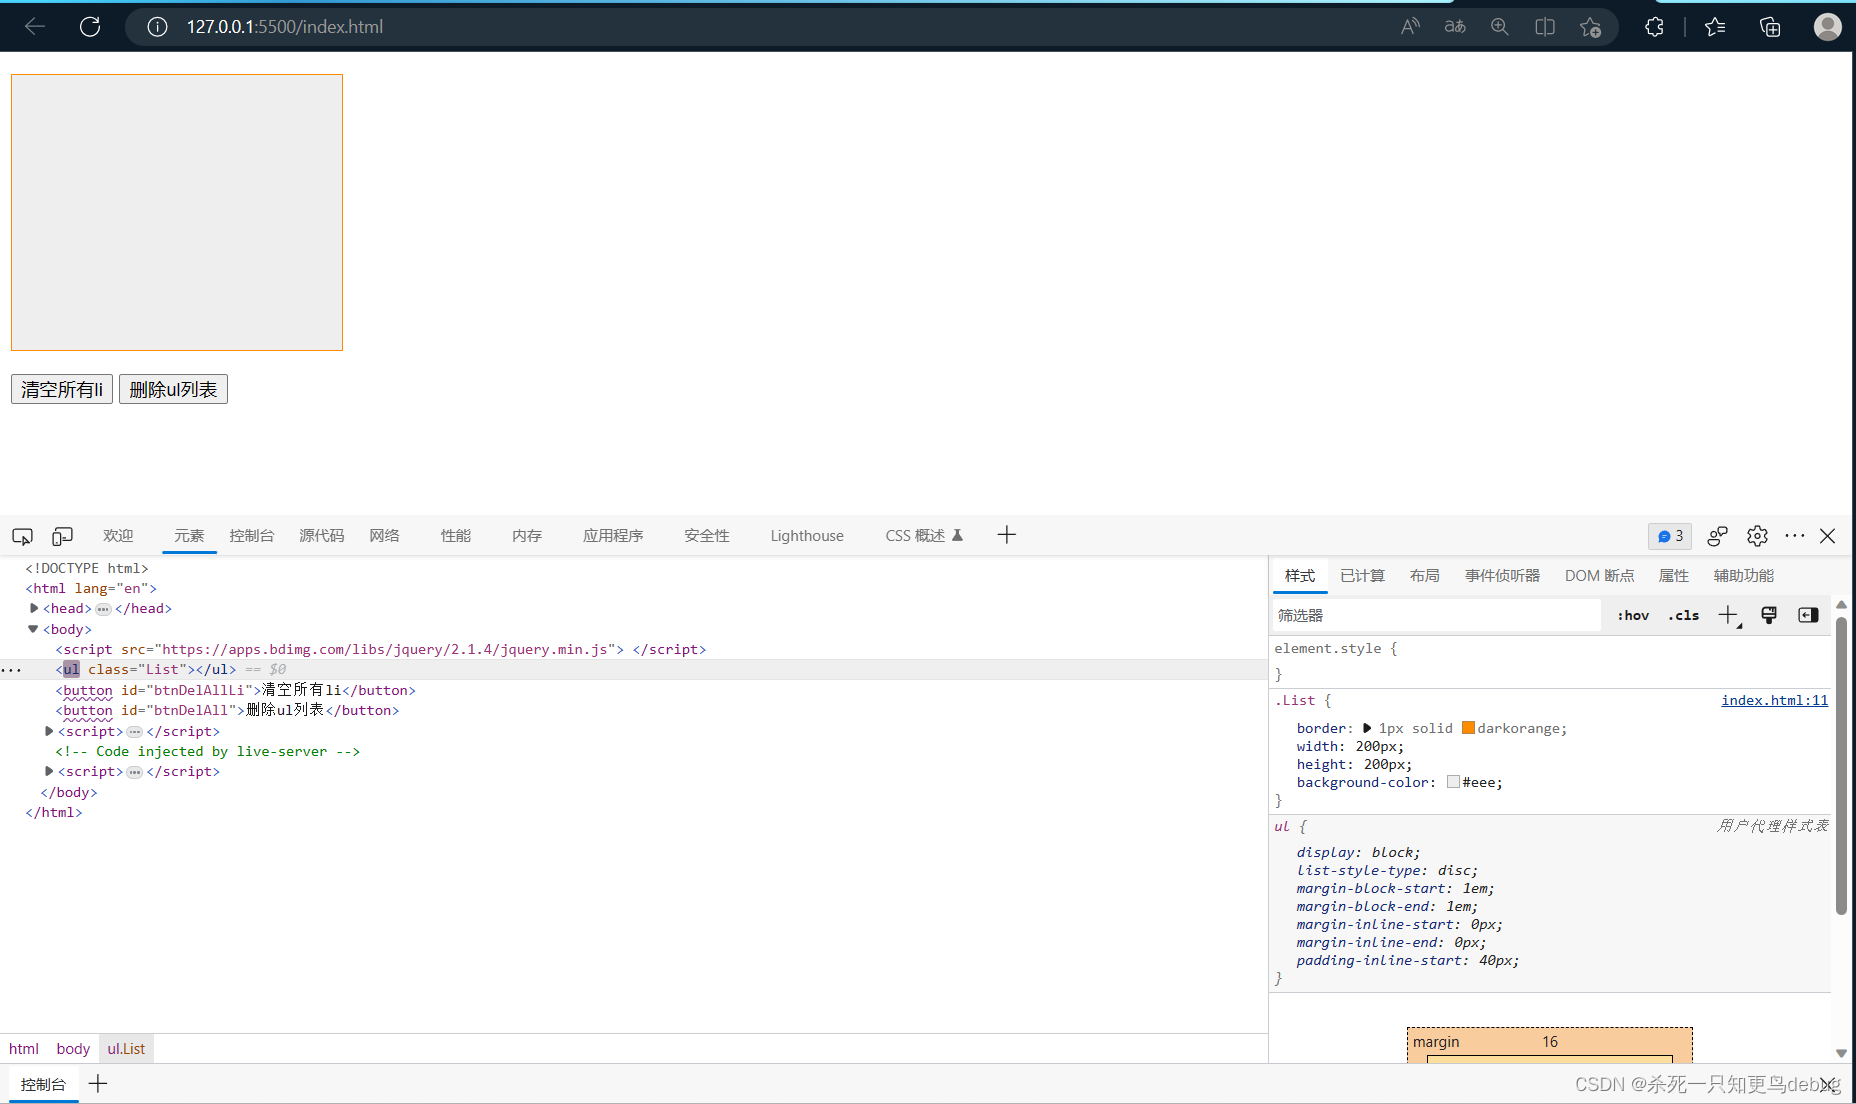1856x1104 pixels.
Task: Expand the head element node
Action: [34, 608]
